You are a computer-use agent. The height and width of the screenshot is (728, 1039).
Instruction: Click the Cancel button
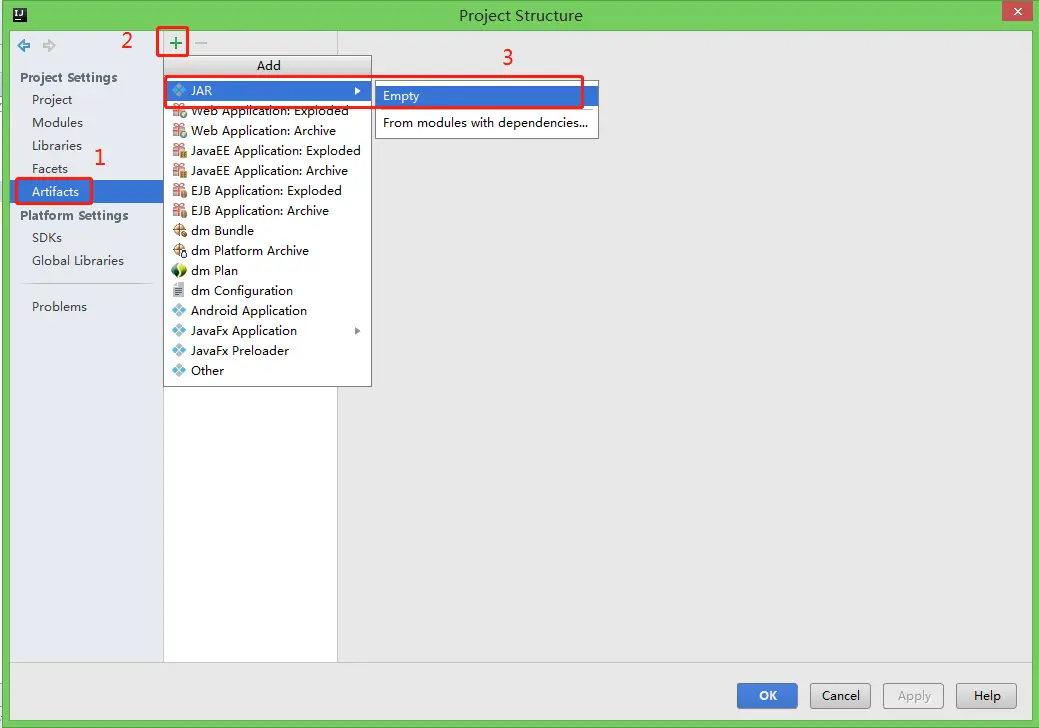click(840, 696)
